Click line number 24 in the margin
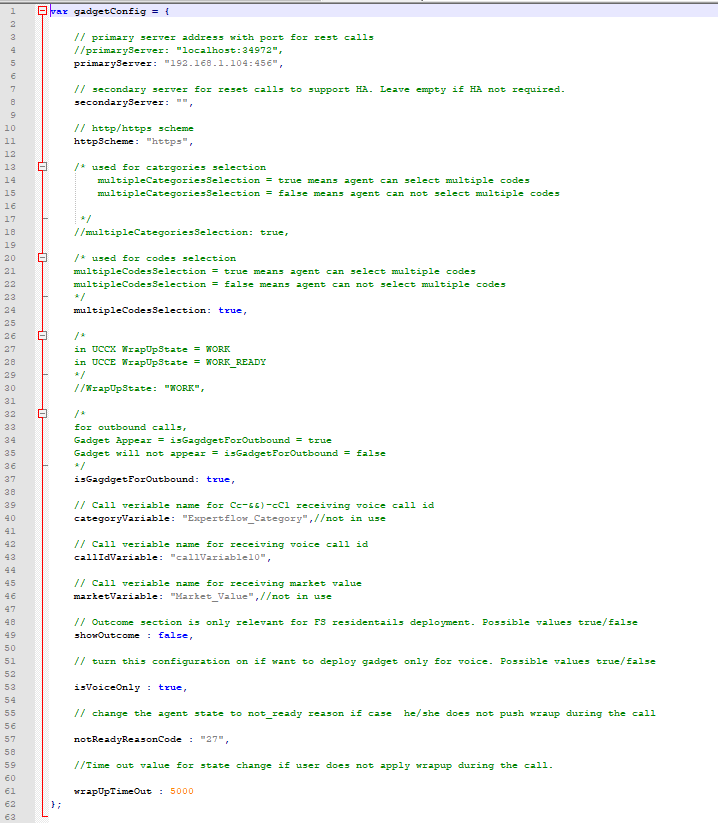718x823 pixels. tap(14, 310)
